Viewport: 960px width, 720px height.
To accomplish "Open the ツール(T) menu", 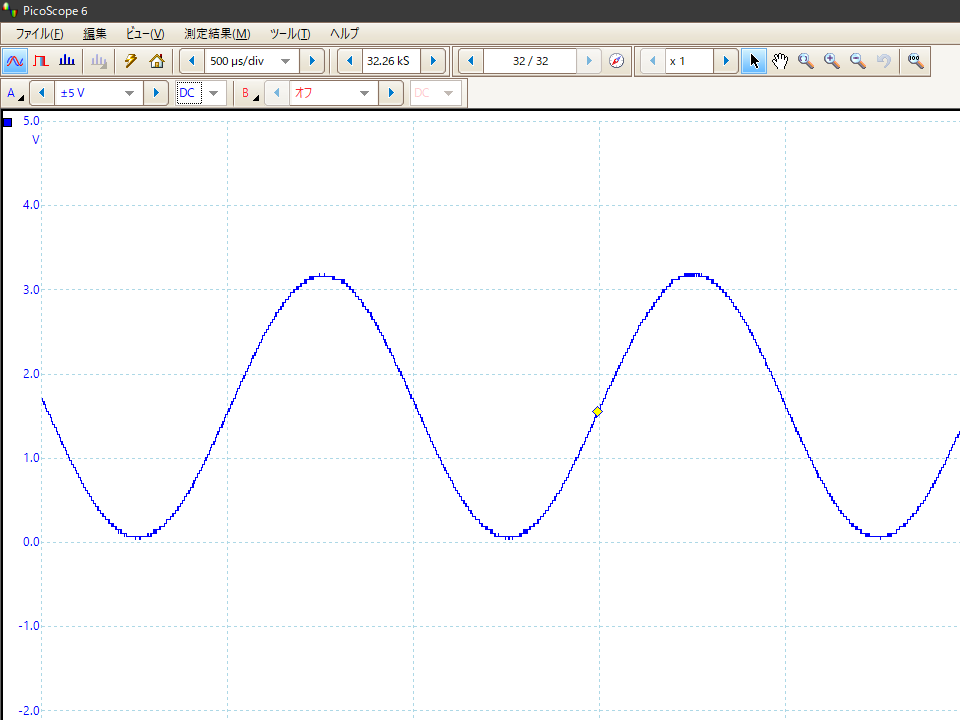I will pos(290,34).
